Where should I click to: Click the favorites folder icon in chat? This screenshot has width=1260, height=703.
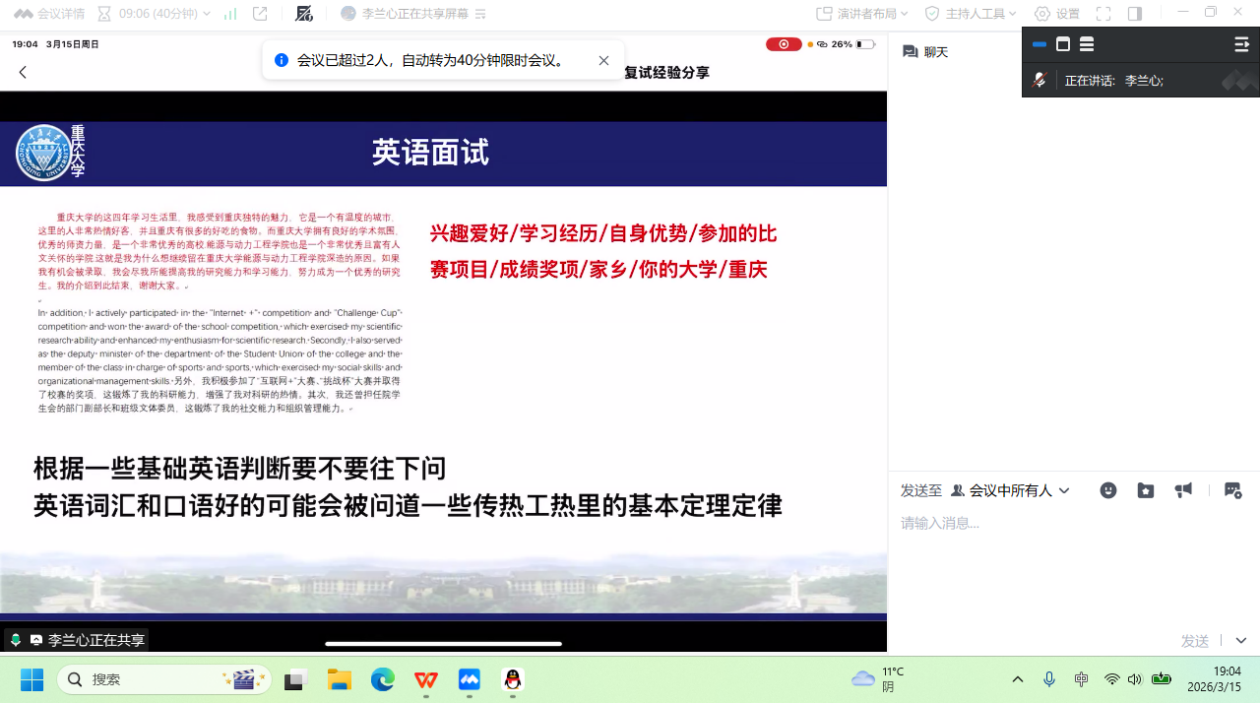tap(1145, 490)
